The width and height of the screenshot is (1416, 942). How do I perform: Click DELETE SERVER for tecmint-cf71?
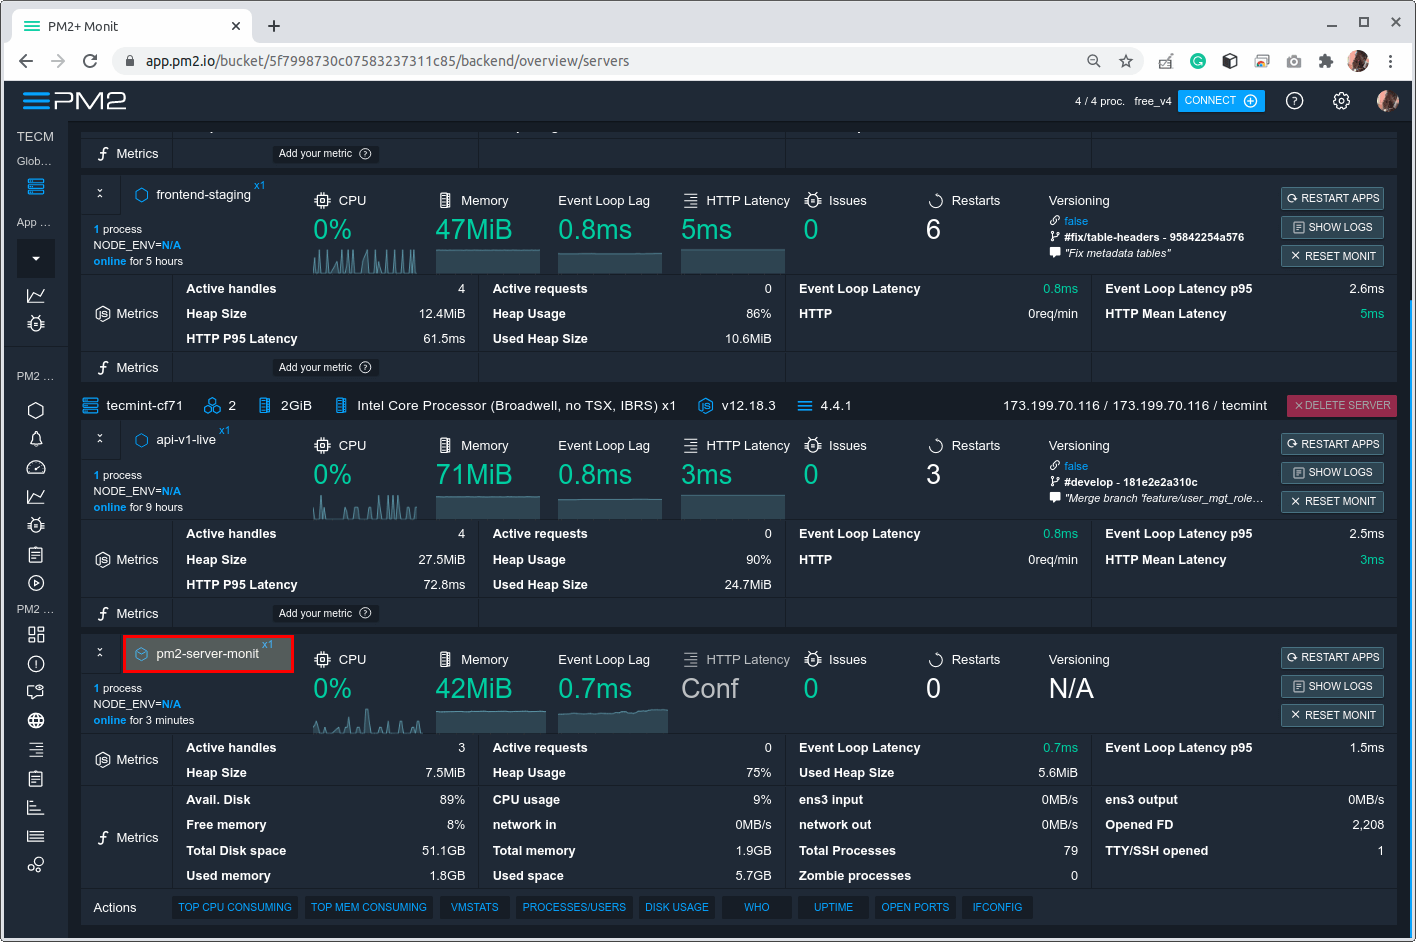(1341, 405)
